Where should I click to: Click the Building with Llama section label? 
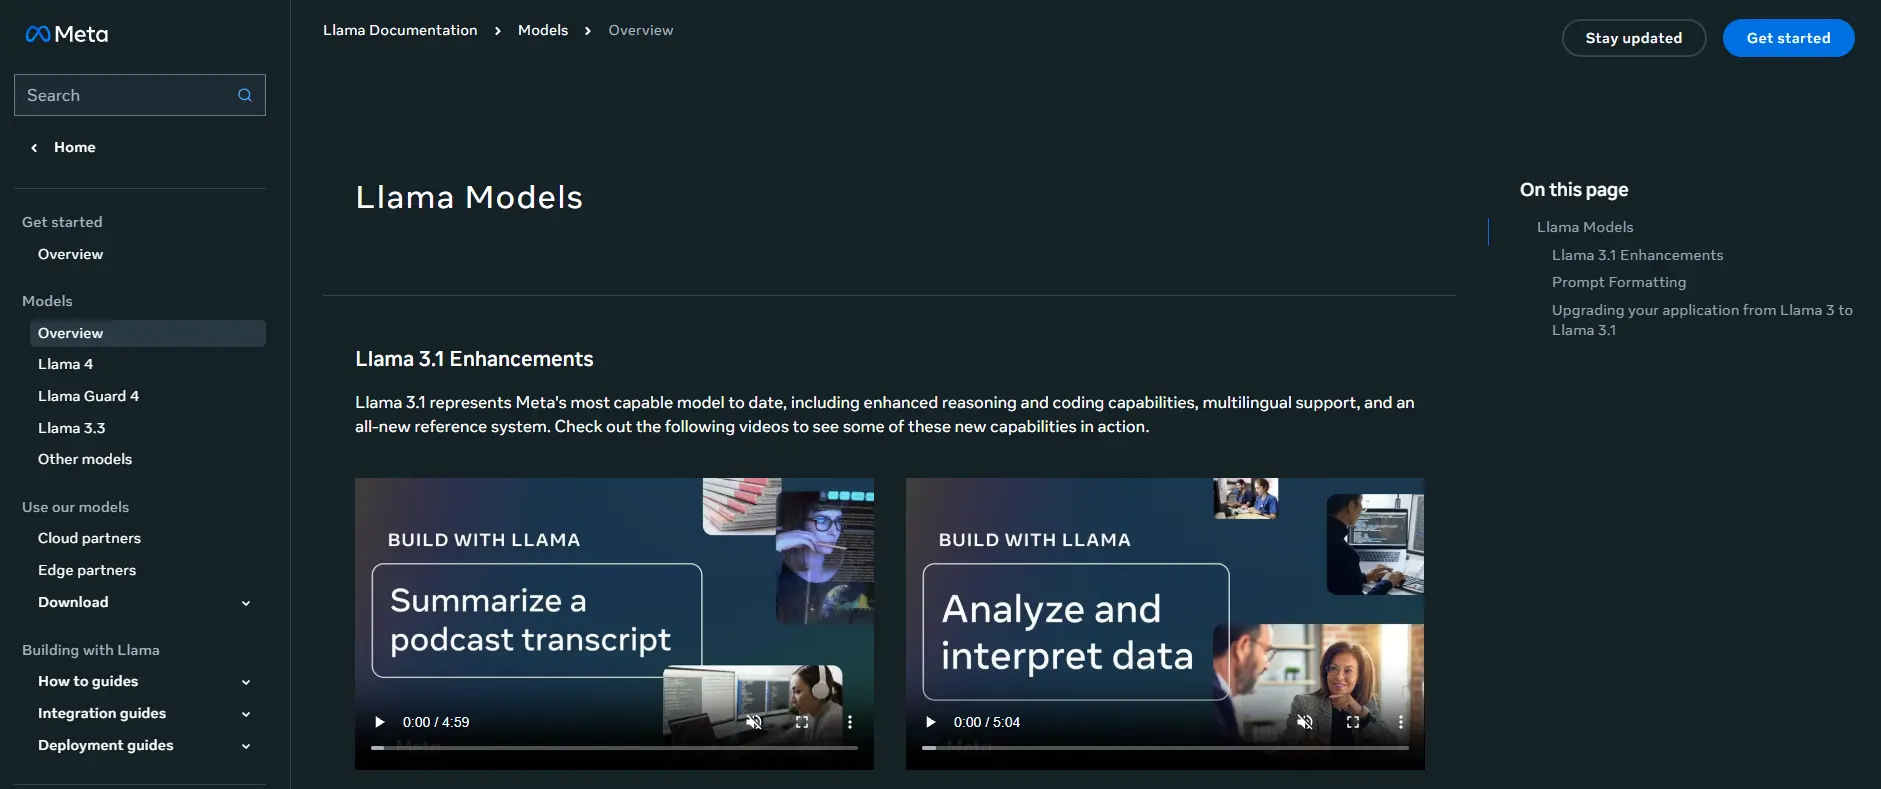point(91,650)
